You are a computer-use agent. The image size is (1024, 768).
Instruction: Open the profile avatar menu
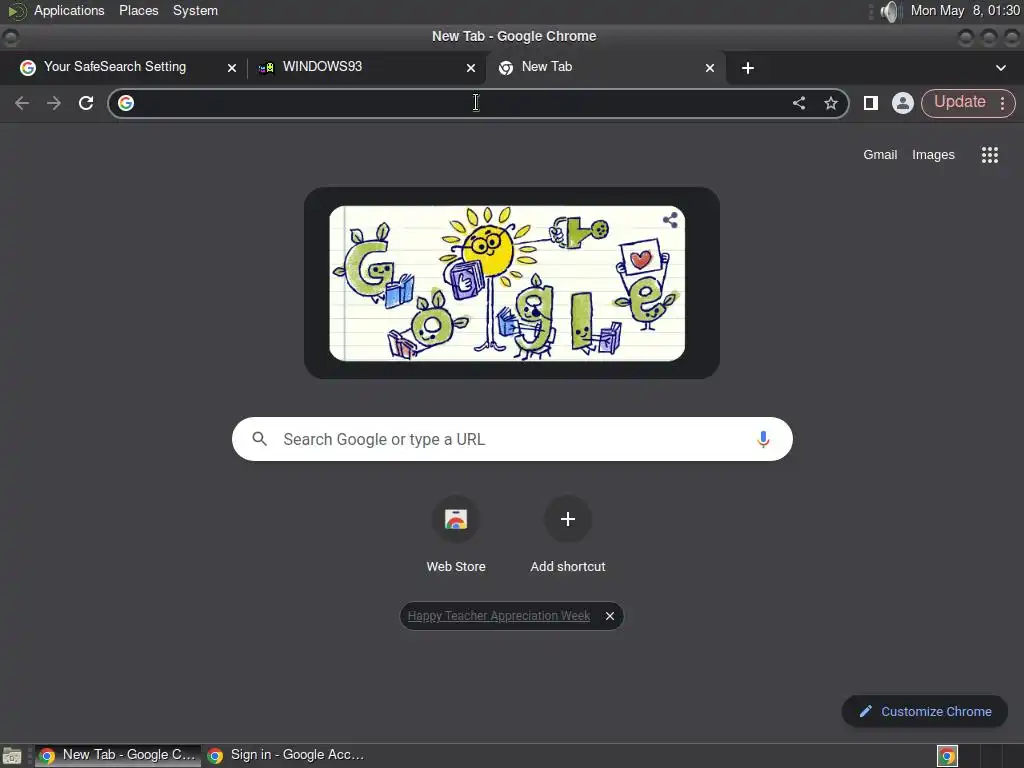pos(903,103)
